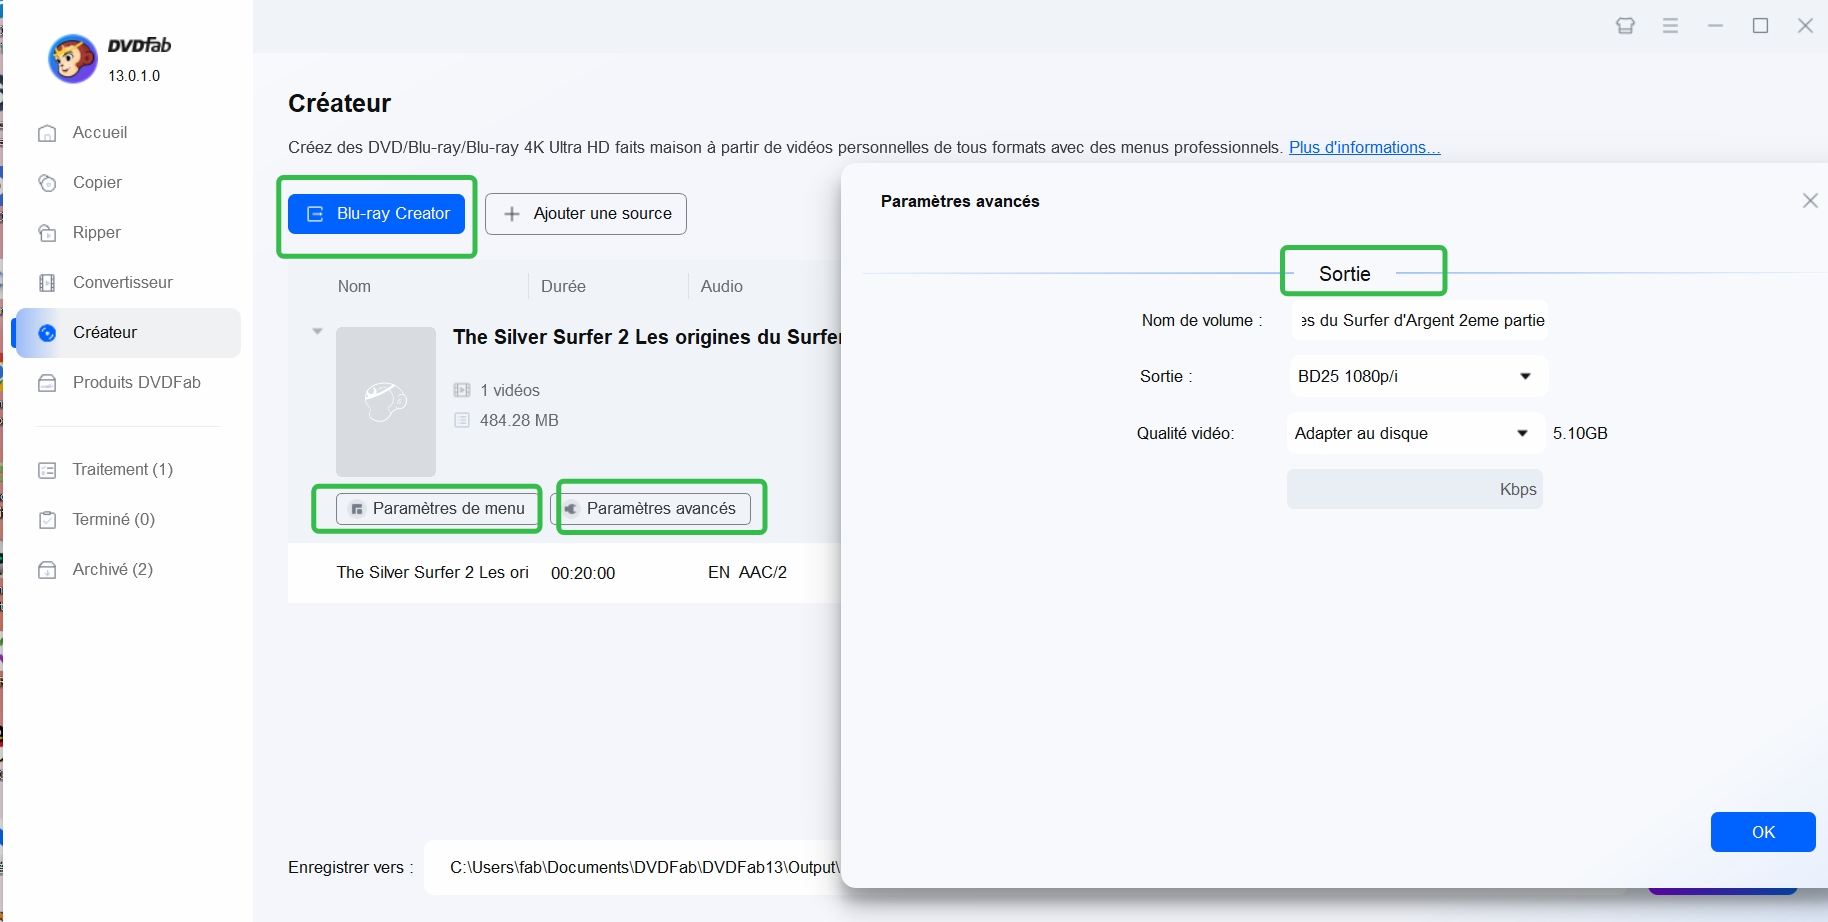Minimize the DVDFab window

pyautogui.click(x=1716, y=26)
